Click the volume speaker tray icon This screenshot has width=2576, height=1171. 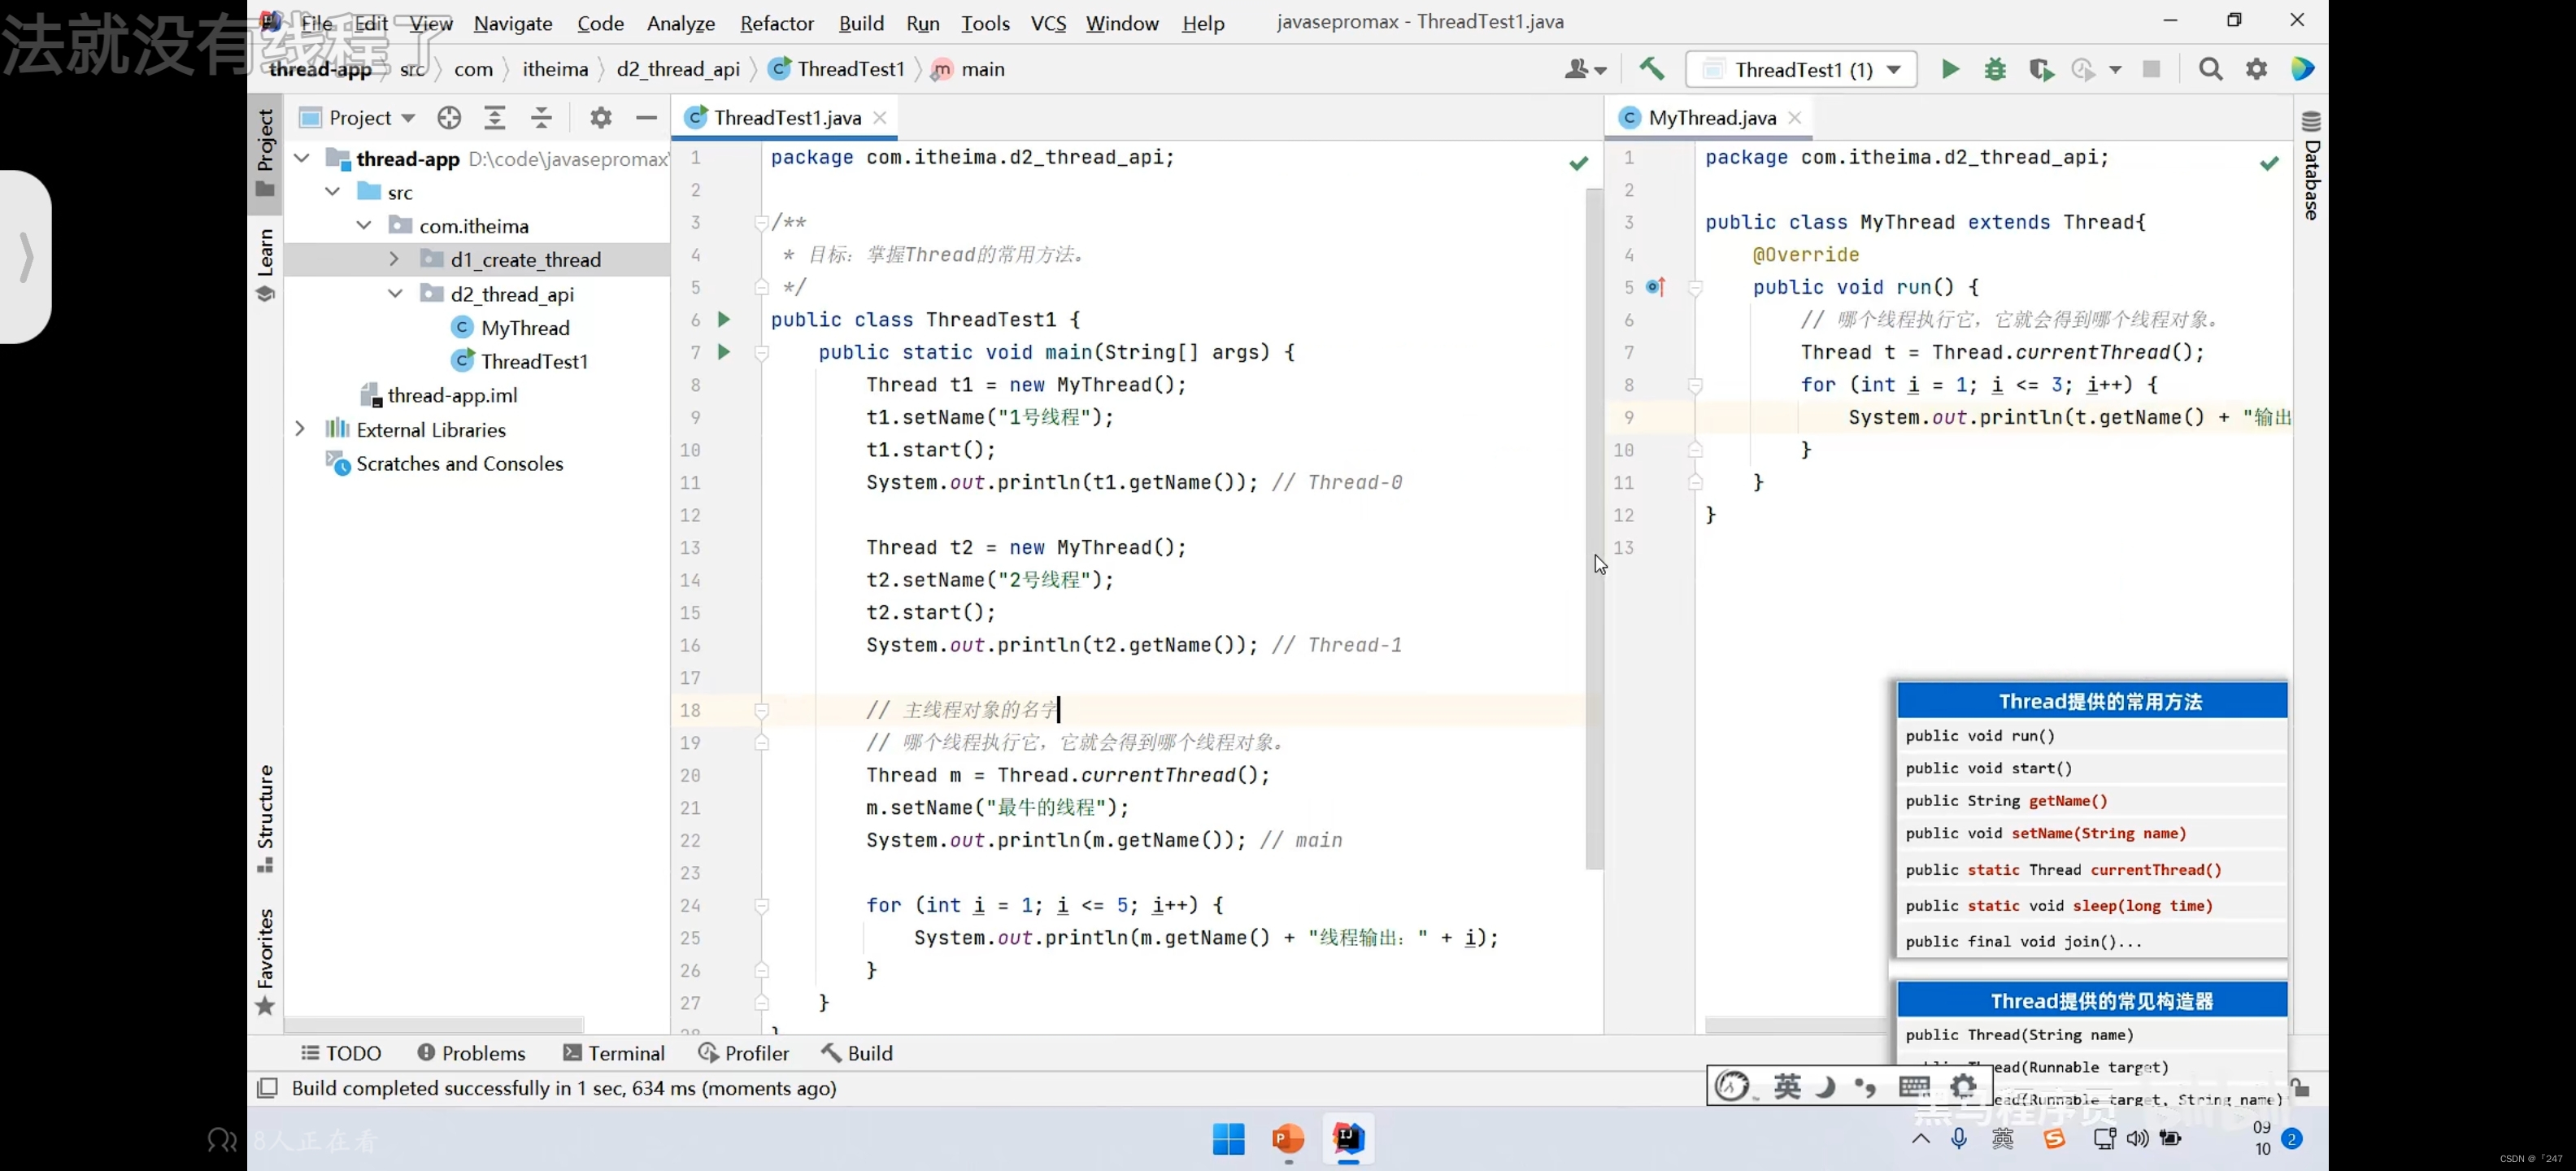pos(2137,1138)
